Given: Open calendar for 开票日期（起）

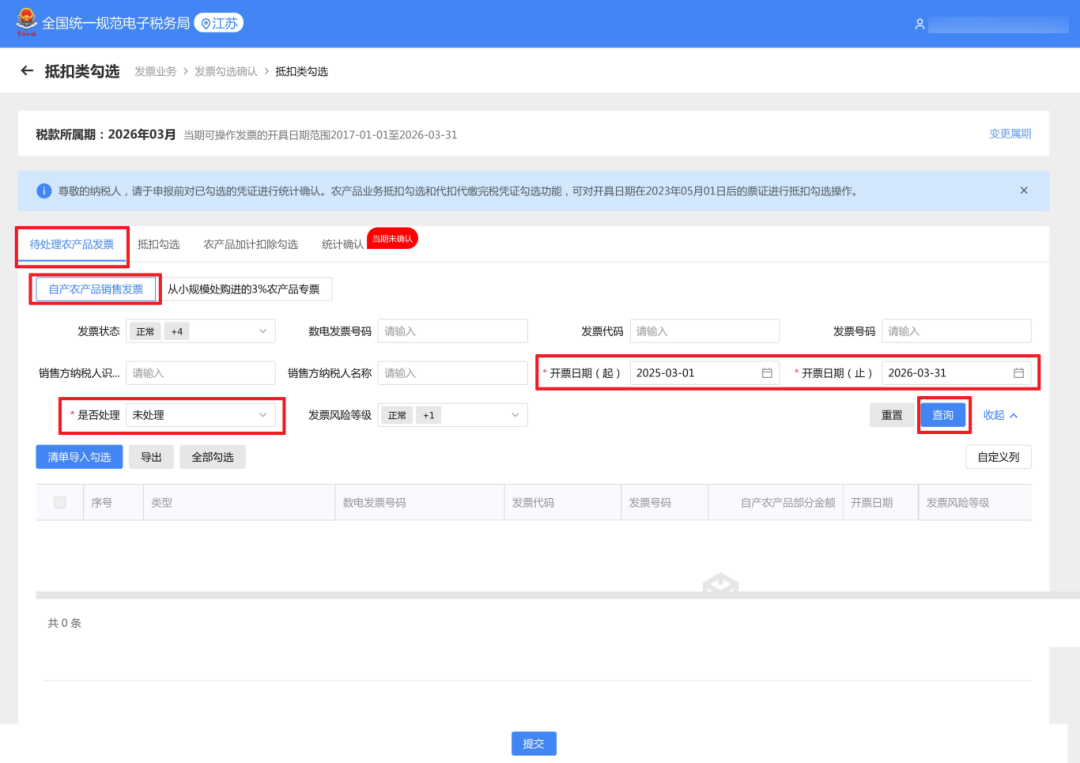Looking at the screenshot, I should [x=767, y=373].
